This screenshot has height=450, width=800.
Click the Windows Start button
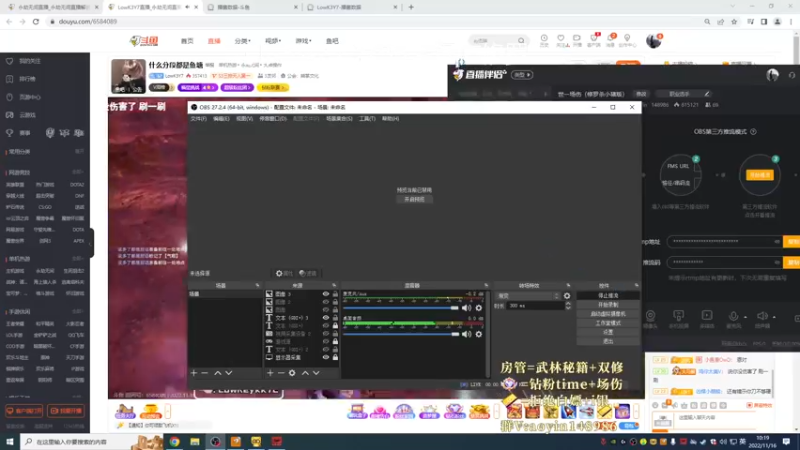pyautogui.click(x=10, y=441)
